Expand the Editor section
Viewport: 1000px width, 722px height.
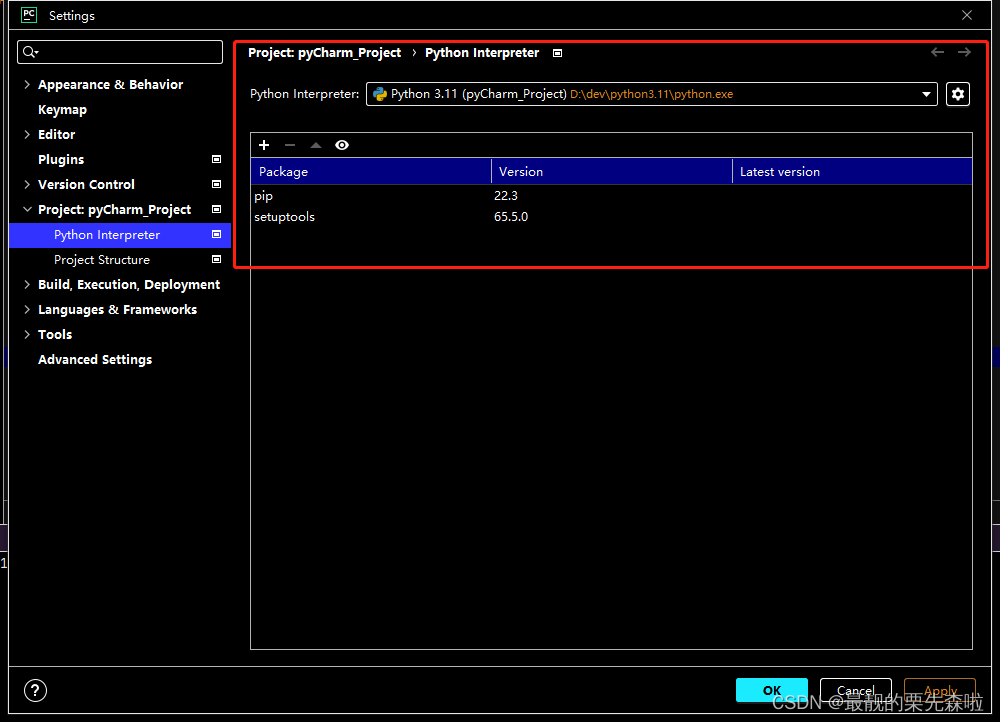27,134
